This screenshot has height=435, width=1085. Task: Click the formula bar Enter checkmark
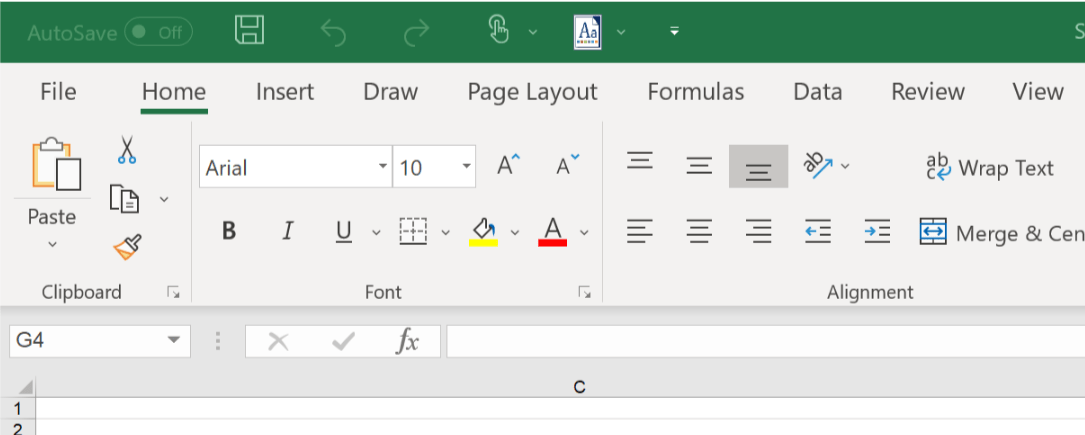tap(343, 341)
